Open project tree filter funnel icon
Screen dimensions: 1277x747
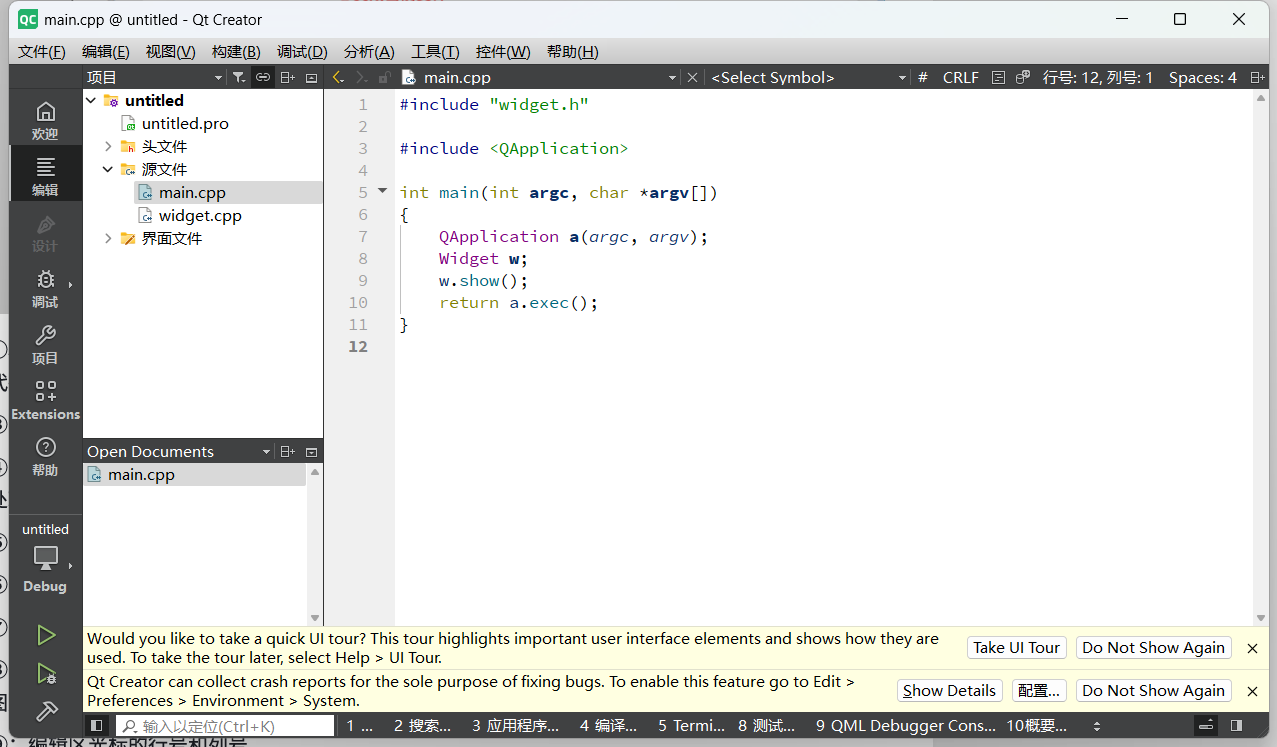pos(238,77)
